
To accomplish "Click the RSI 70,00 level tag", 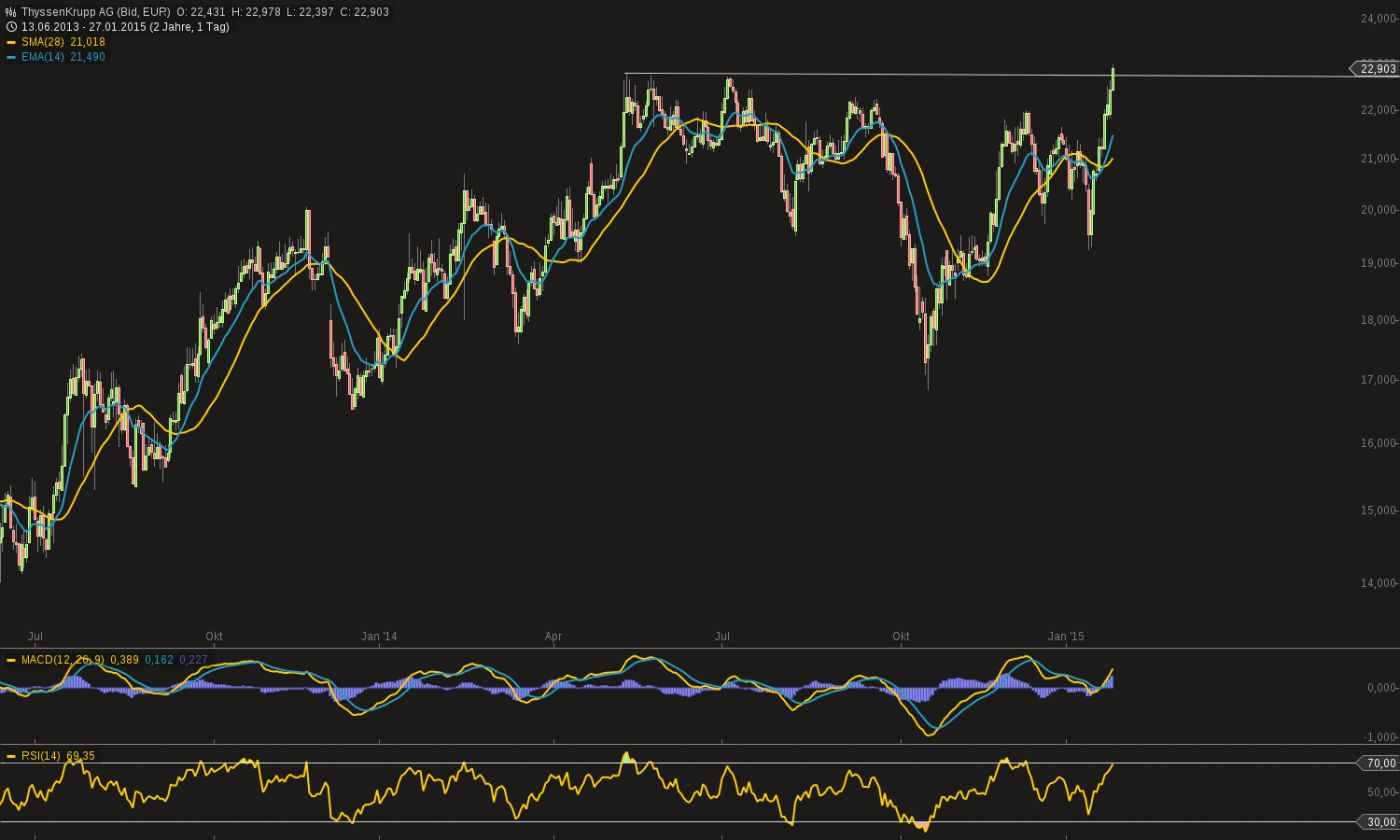I will point(1380,763).
